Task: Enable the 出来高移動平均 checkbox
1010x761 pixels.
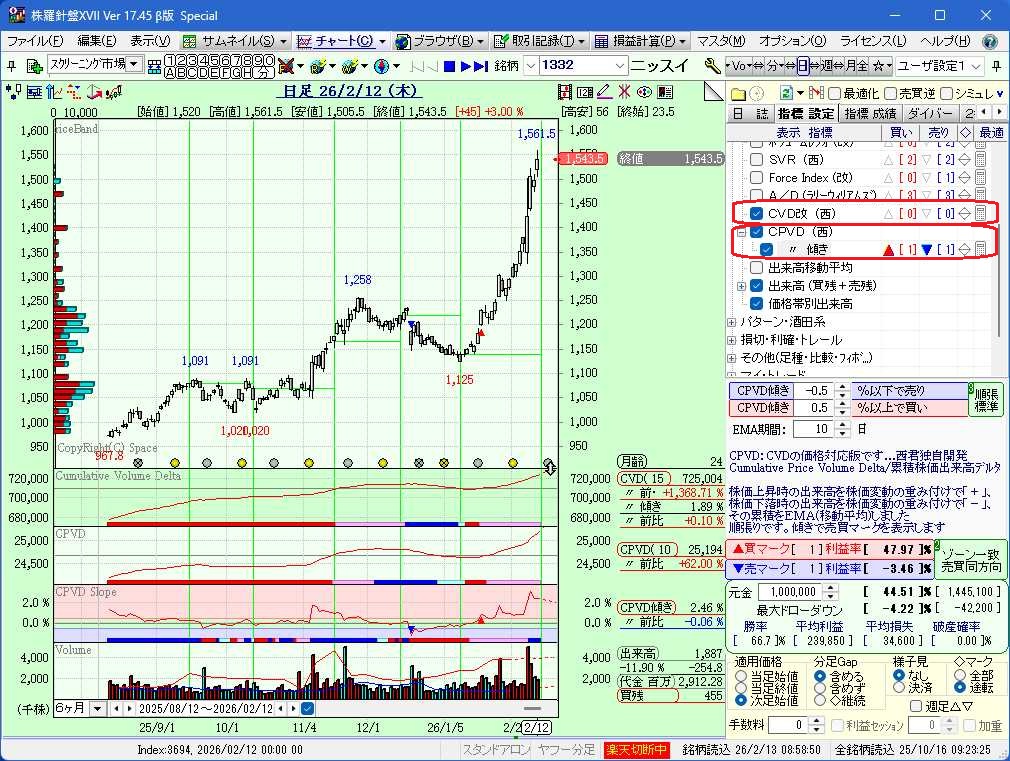Action: point(757,268)
